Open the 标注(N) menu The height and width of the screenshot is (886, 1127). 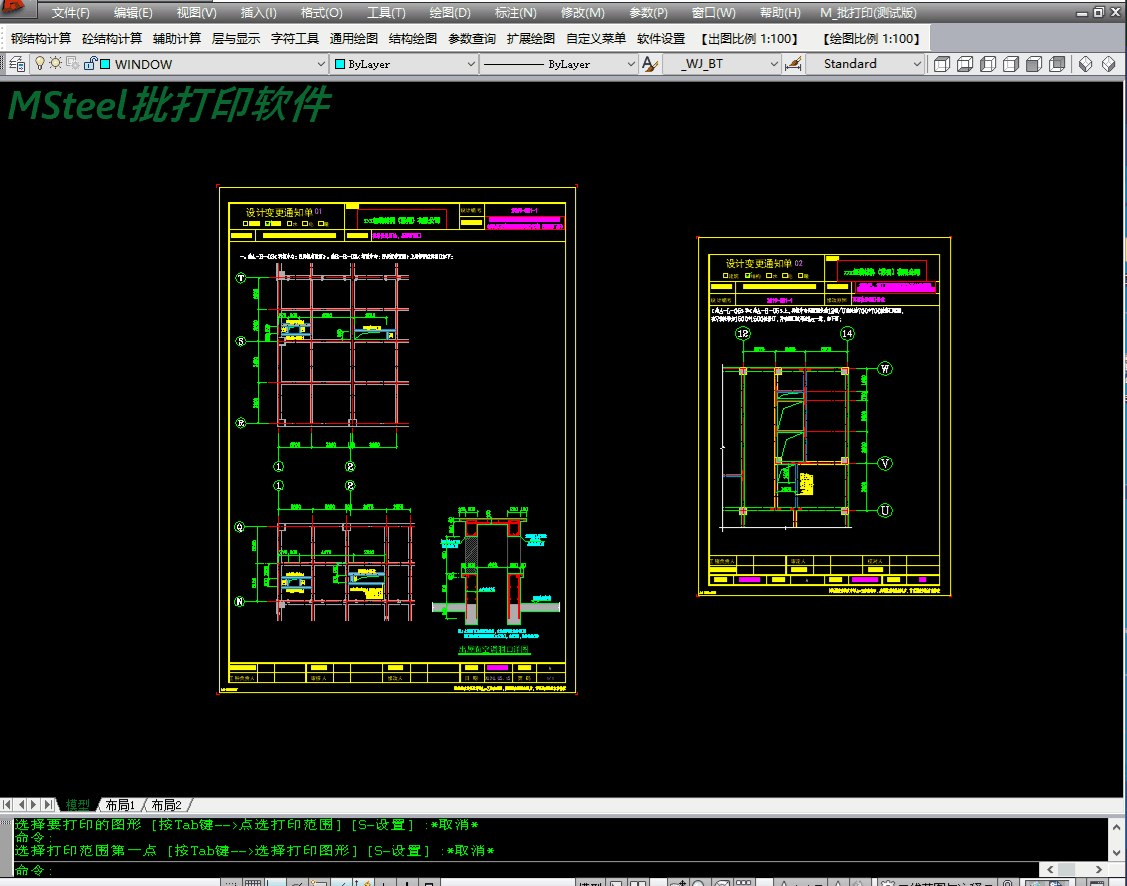[515, 13]
